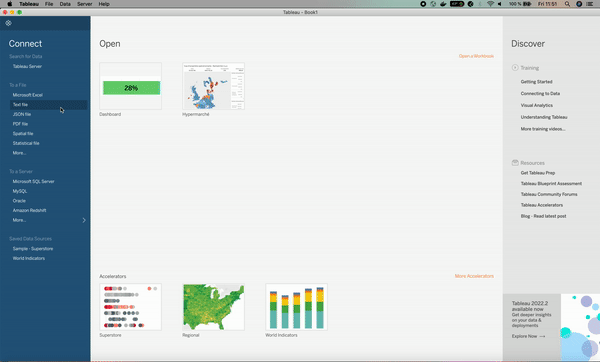Open the Server menu
This screenshot has width=600, height=362.
click(x=85, y=4)
